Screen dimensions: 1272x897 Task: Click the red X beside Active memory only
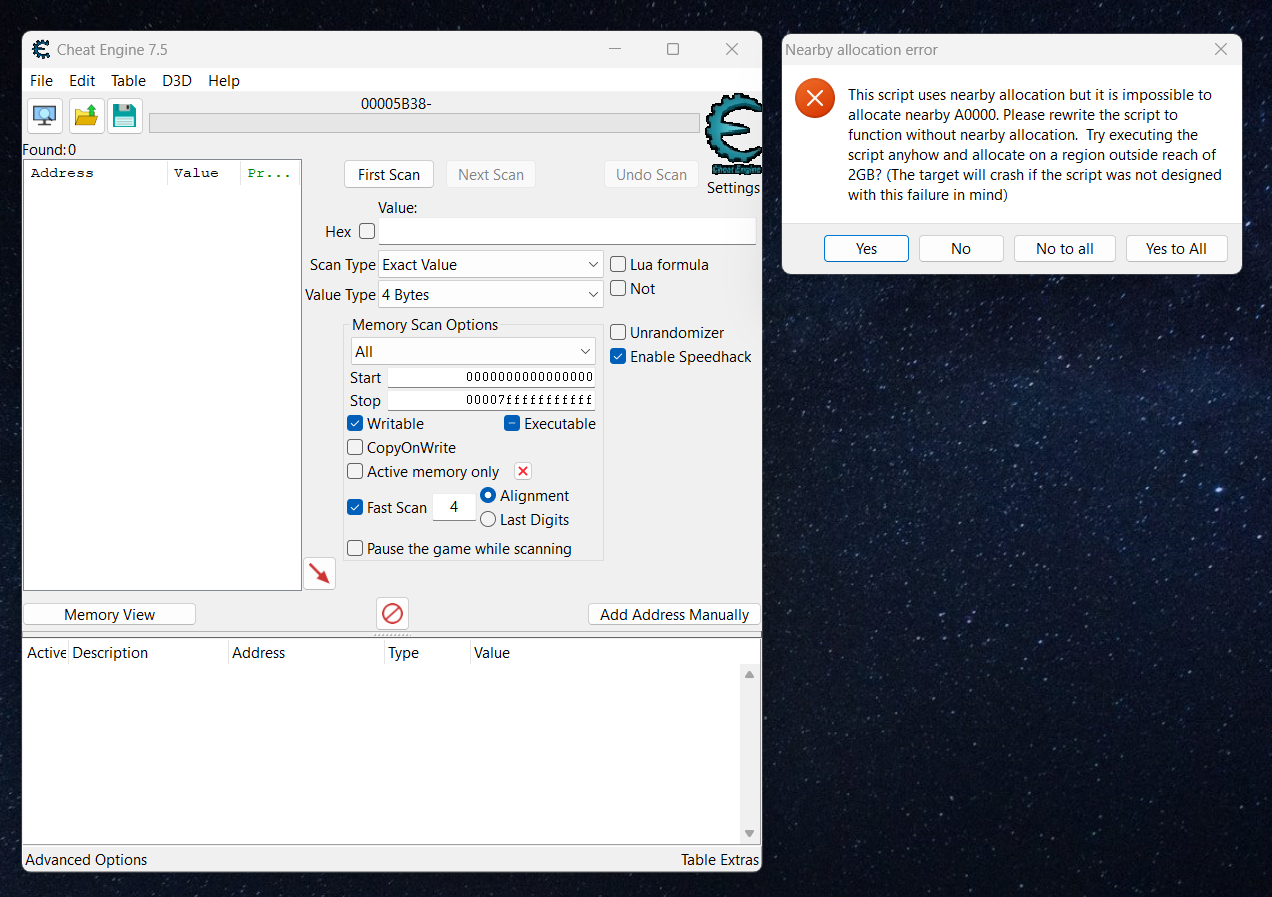pos(522,471)
